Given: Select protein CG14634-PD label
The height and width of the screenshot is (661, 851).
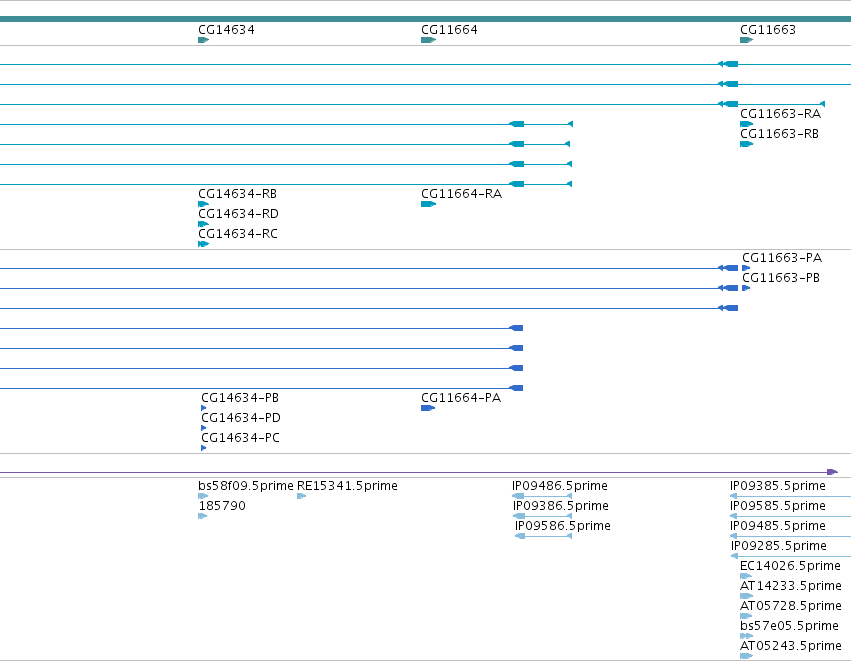Looking at the screenshot, I should pyautogui.click(x=241, y=418).
